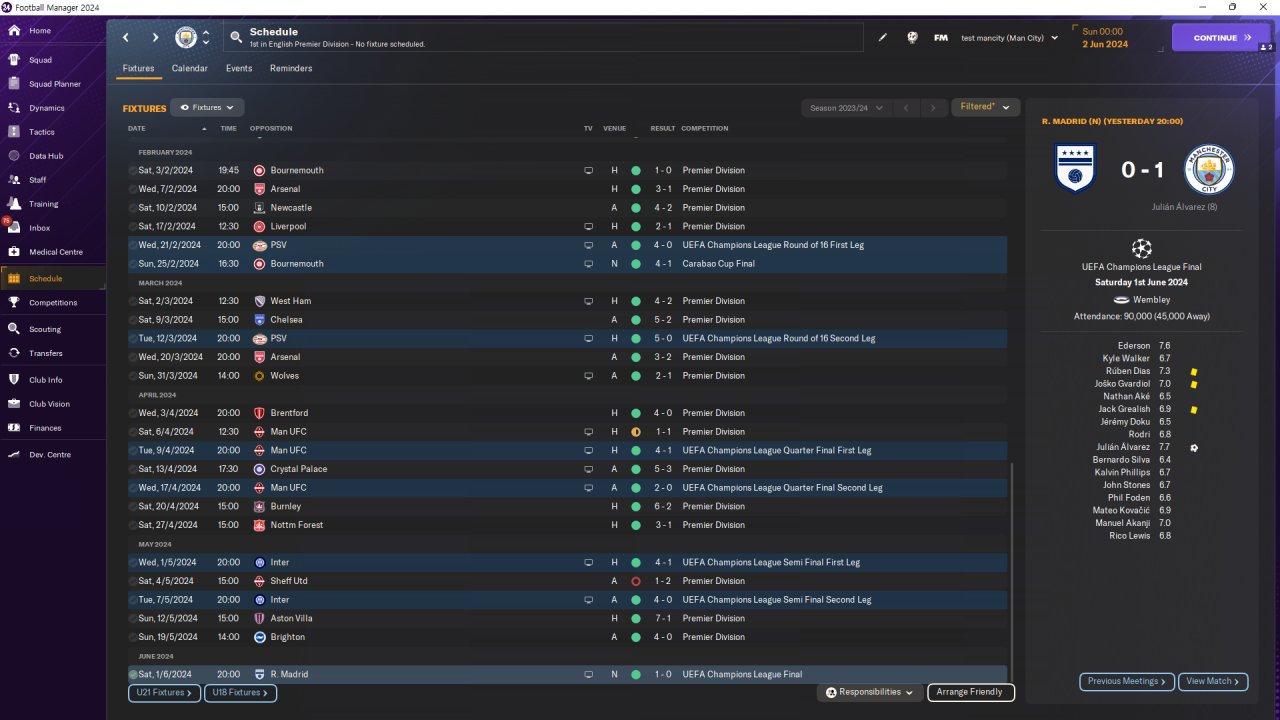Click the Manchester City club badge in header

[186, 38]
